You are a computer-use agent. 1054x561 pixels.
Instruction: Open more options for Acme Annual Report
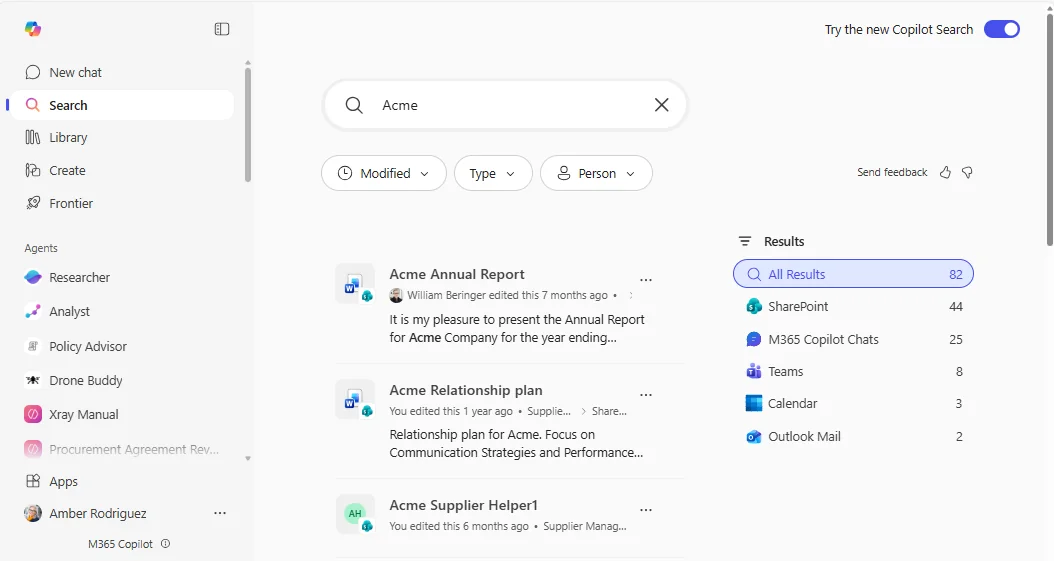(646, 279)
